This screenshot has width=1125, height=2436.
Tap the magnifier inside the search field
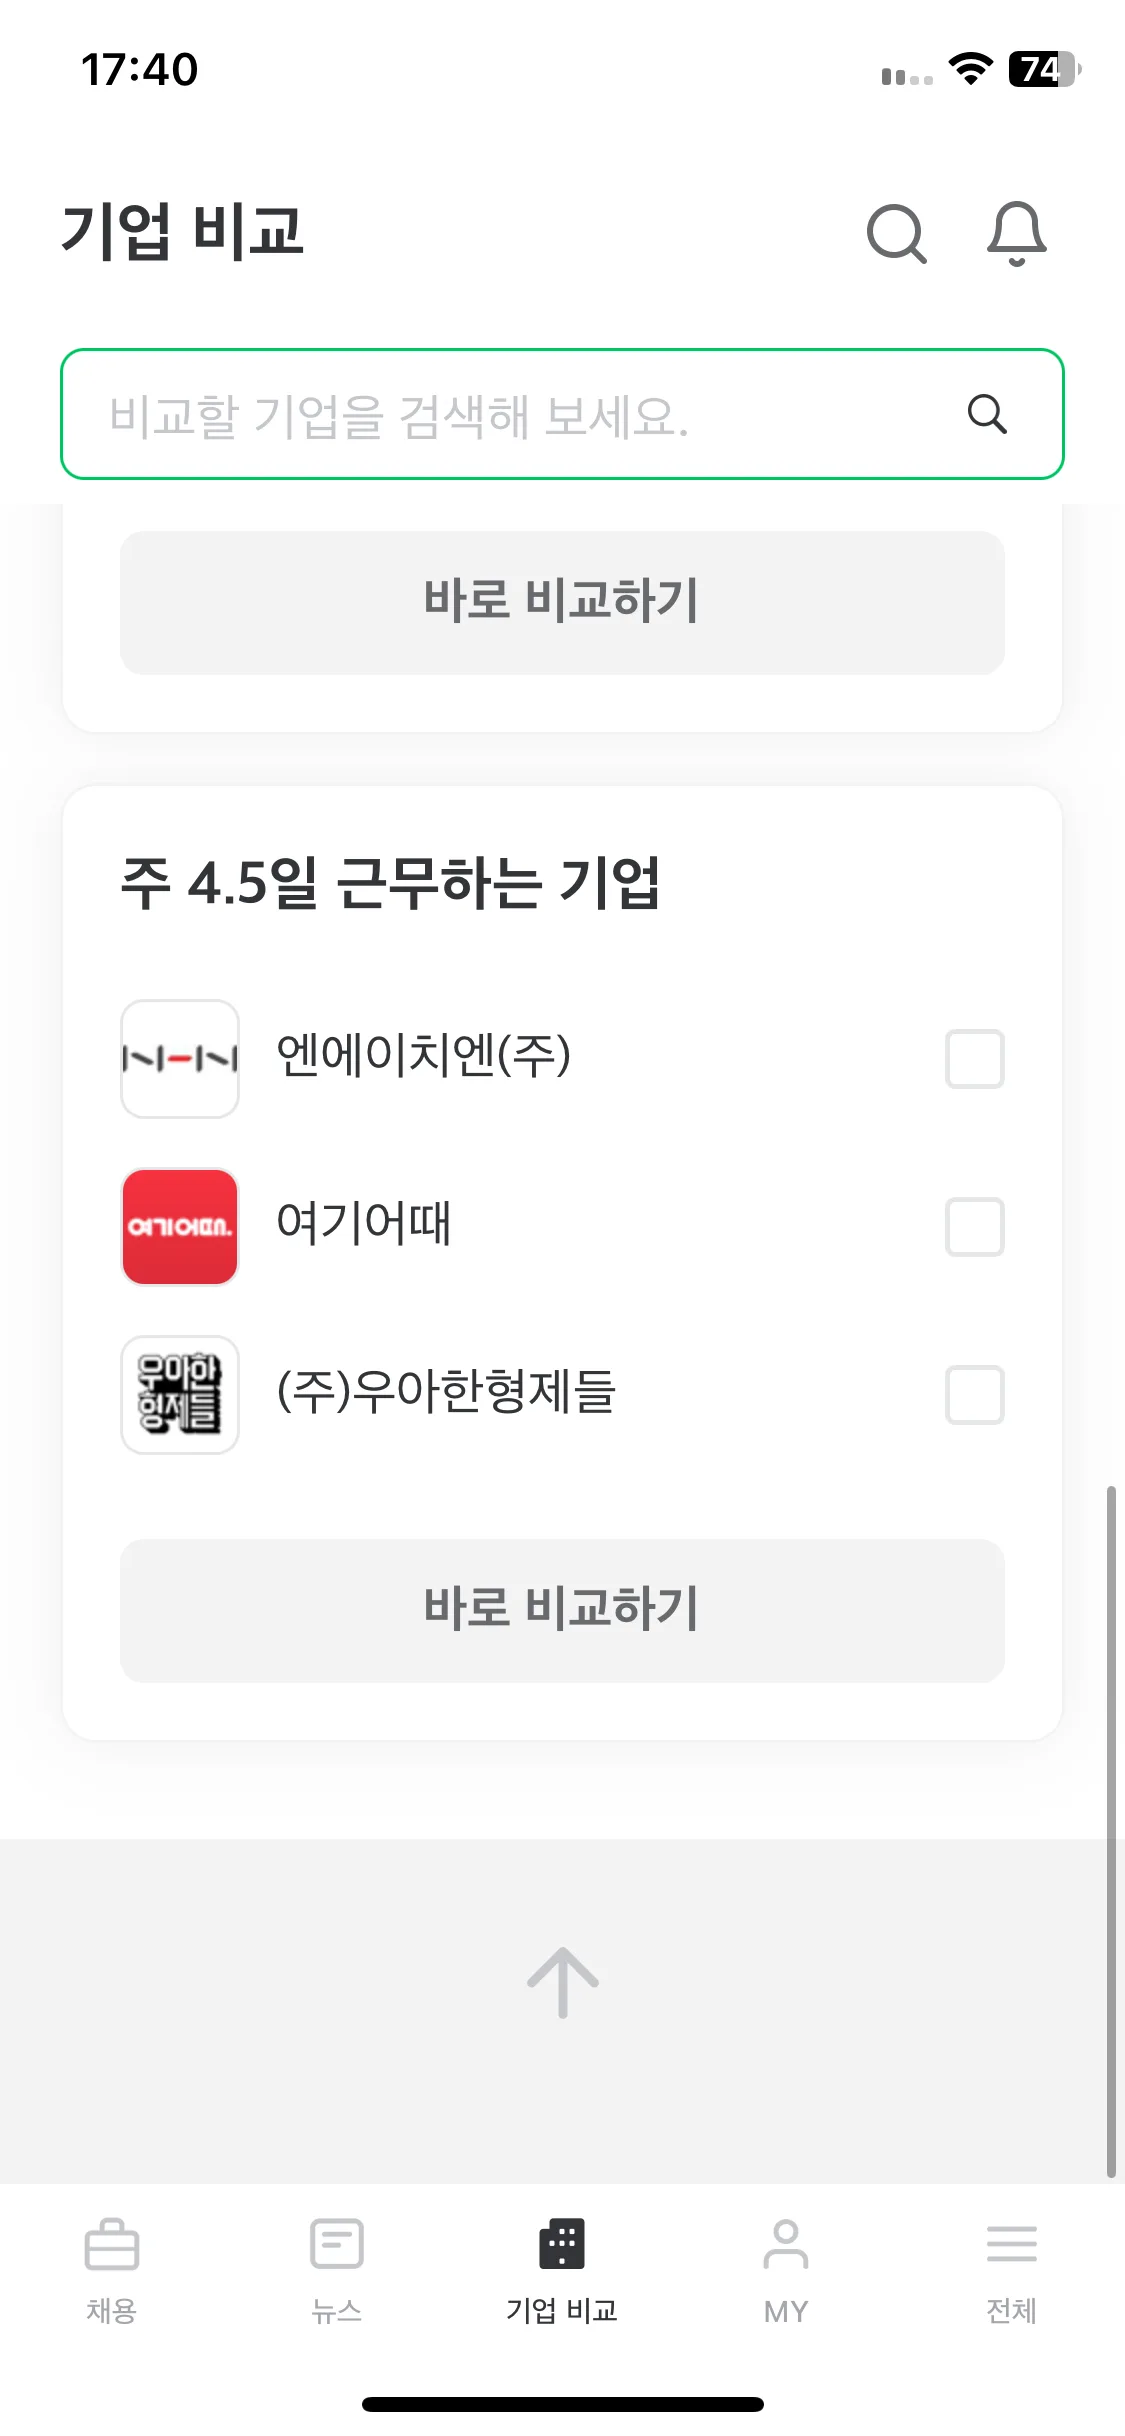click(987, 413)
